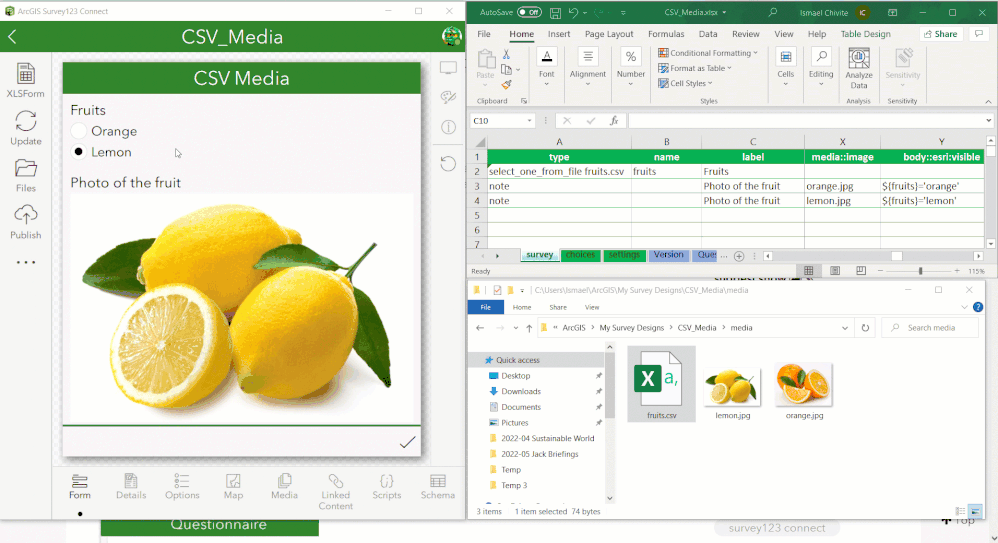Switch preview to desktop monitor view
Screen dimensions: 998x543
[x=448, y=68]
